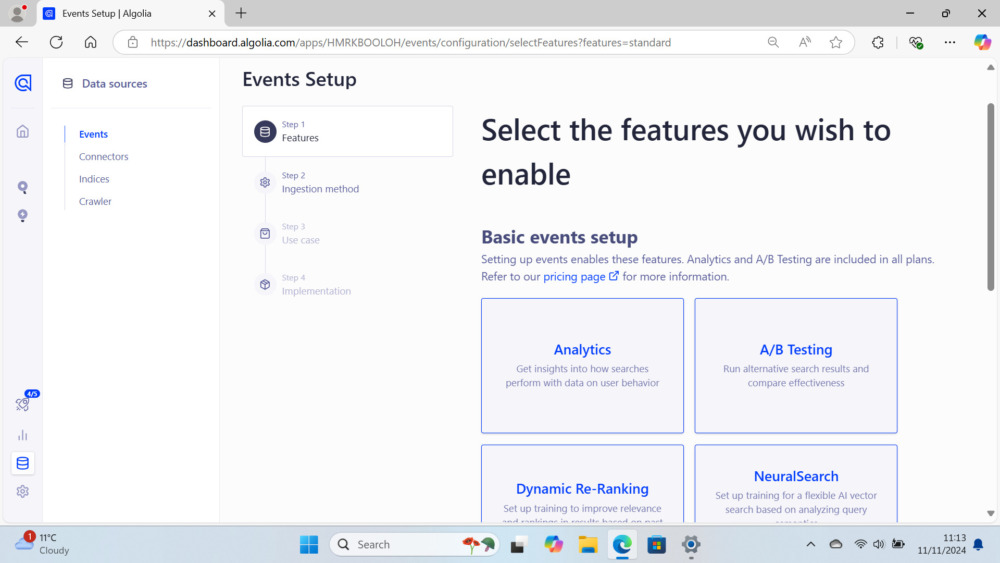Viewport: 1000px width, 563px height.
Task: Click the Data sources heading
Action: pyautogui.click(x=114, y=84)
